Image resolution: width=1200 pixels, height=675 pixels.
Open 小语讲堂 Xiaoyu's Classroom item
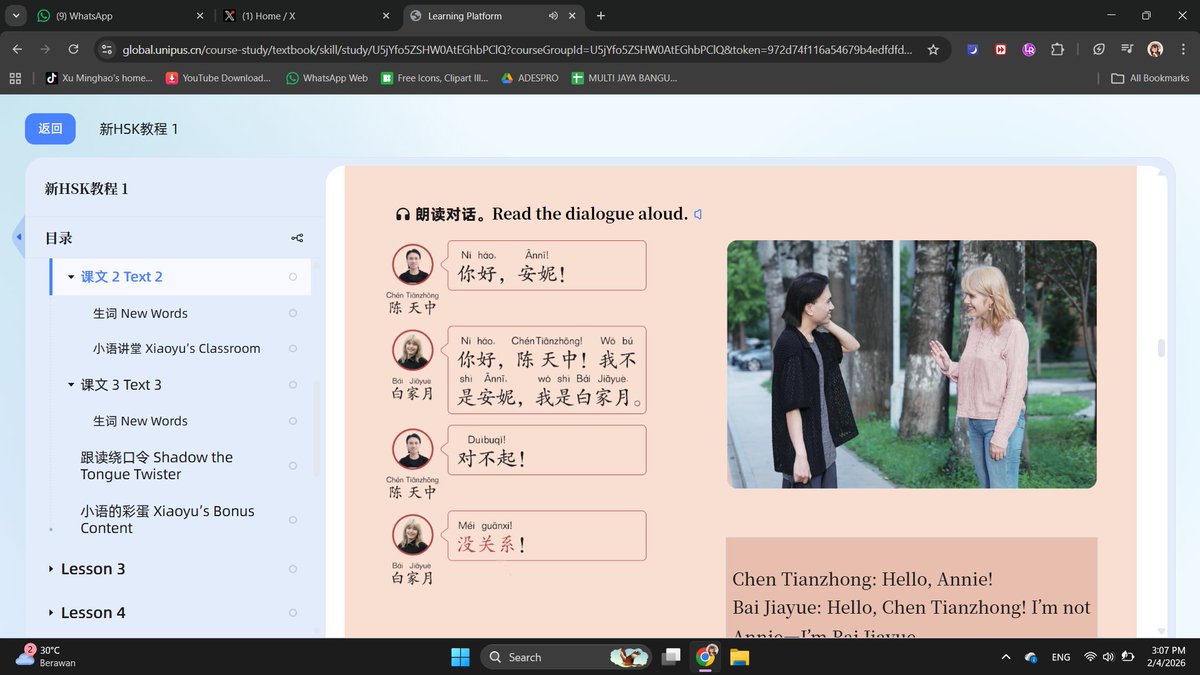pyautogui.click(x=176, y=349)
